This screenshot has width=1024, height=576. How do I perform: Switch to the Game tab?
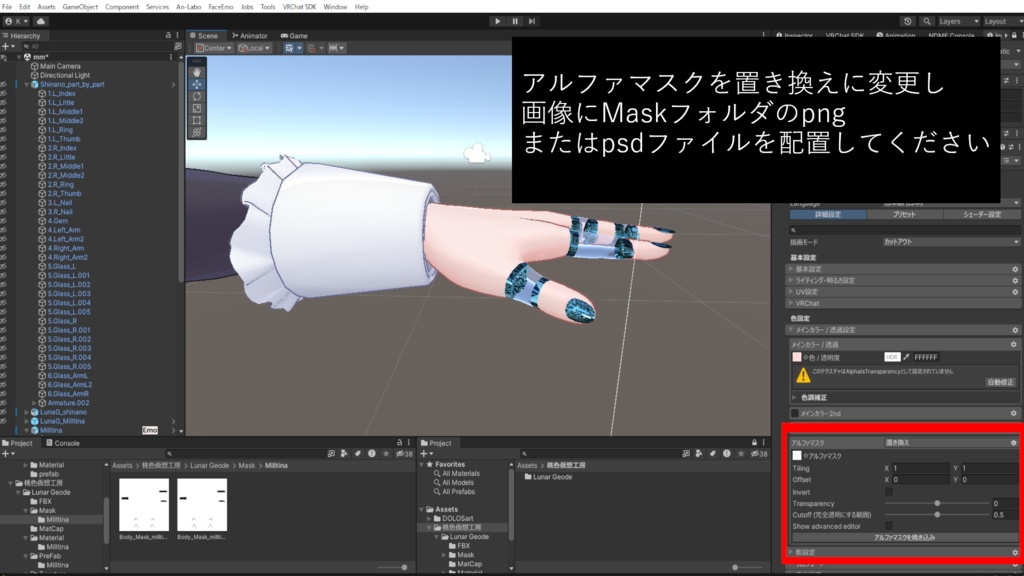(295, 35)
